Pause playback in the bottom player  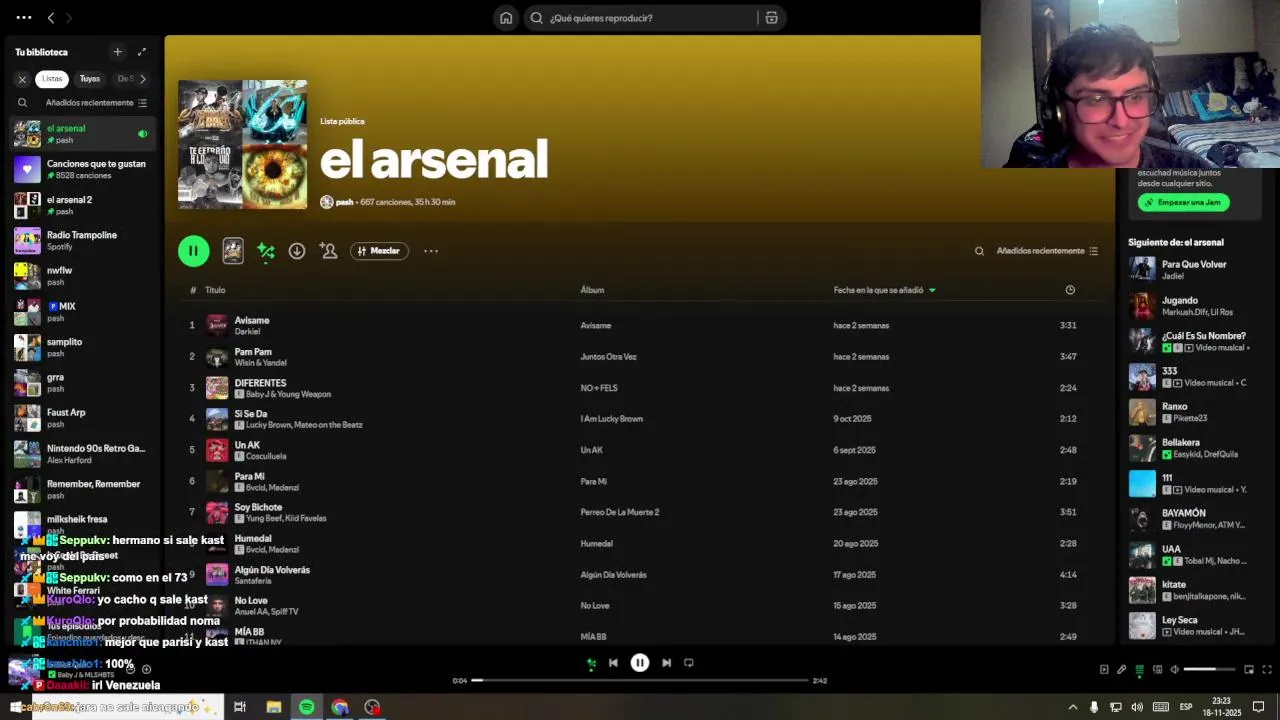640,663
